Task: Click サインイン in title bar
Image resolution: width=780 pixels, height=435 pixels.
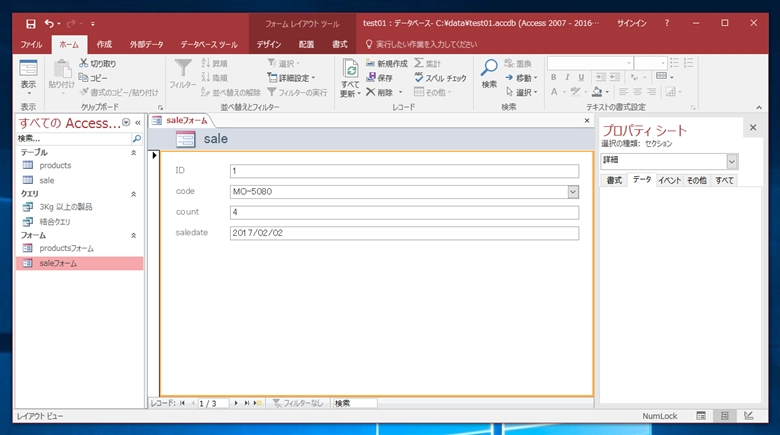Action: (x=632, y=23)
